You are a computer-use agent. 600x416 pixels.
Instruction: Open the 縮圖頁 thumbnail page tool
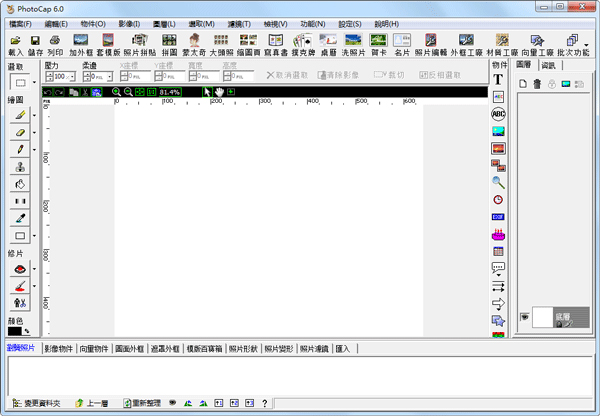coord(248,45)
